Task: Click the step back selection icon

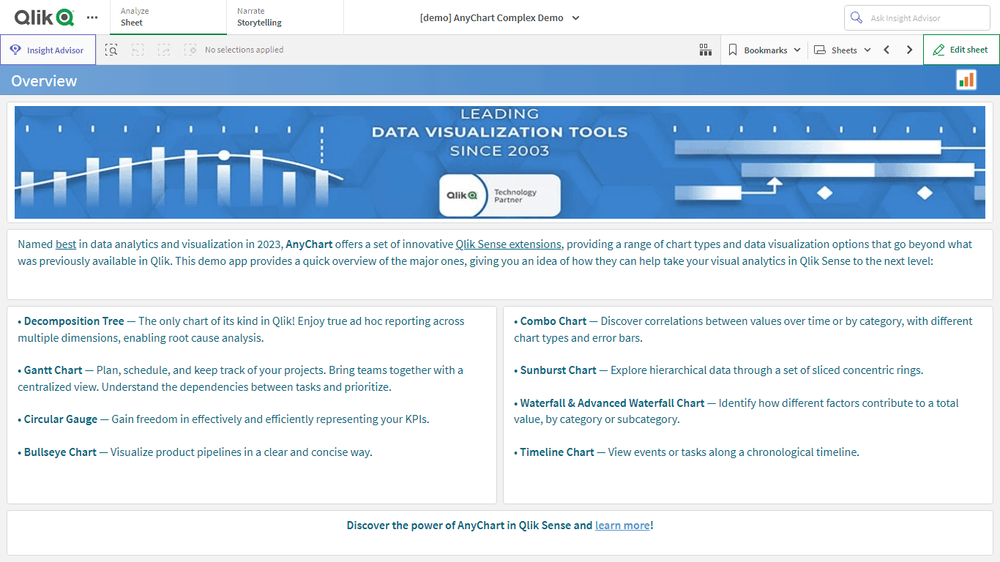Action: pos(138,50)
